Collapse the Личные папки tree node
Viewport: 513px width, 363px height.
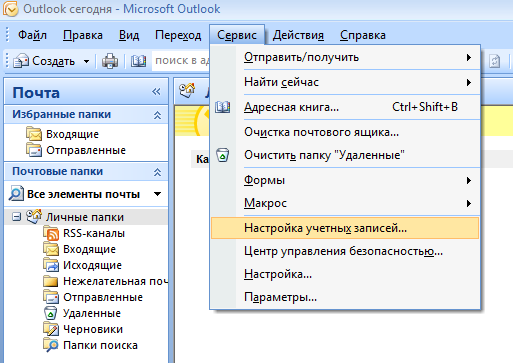click(16, 217)
